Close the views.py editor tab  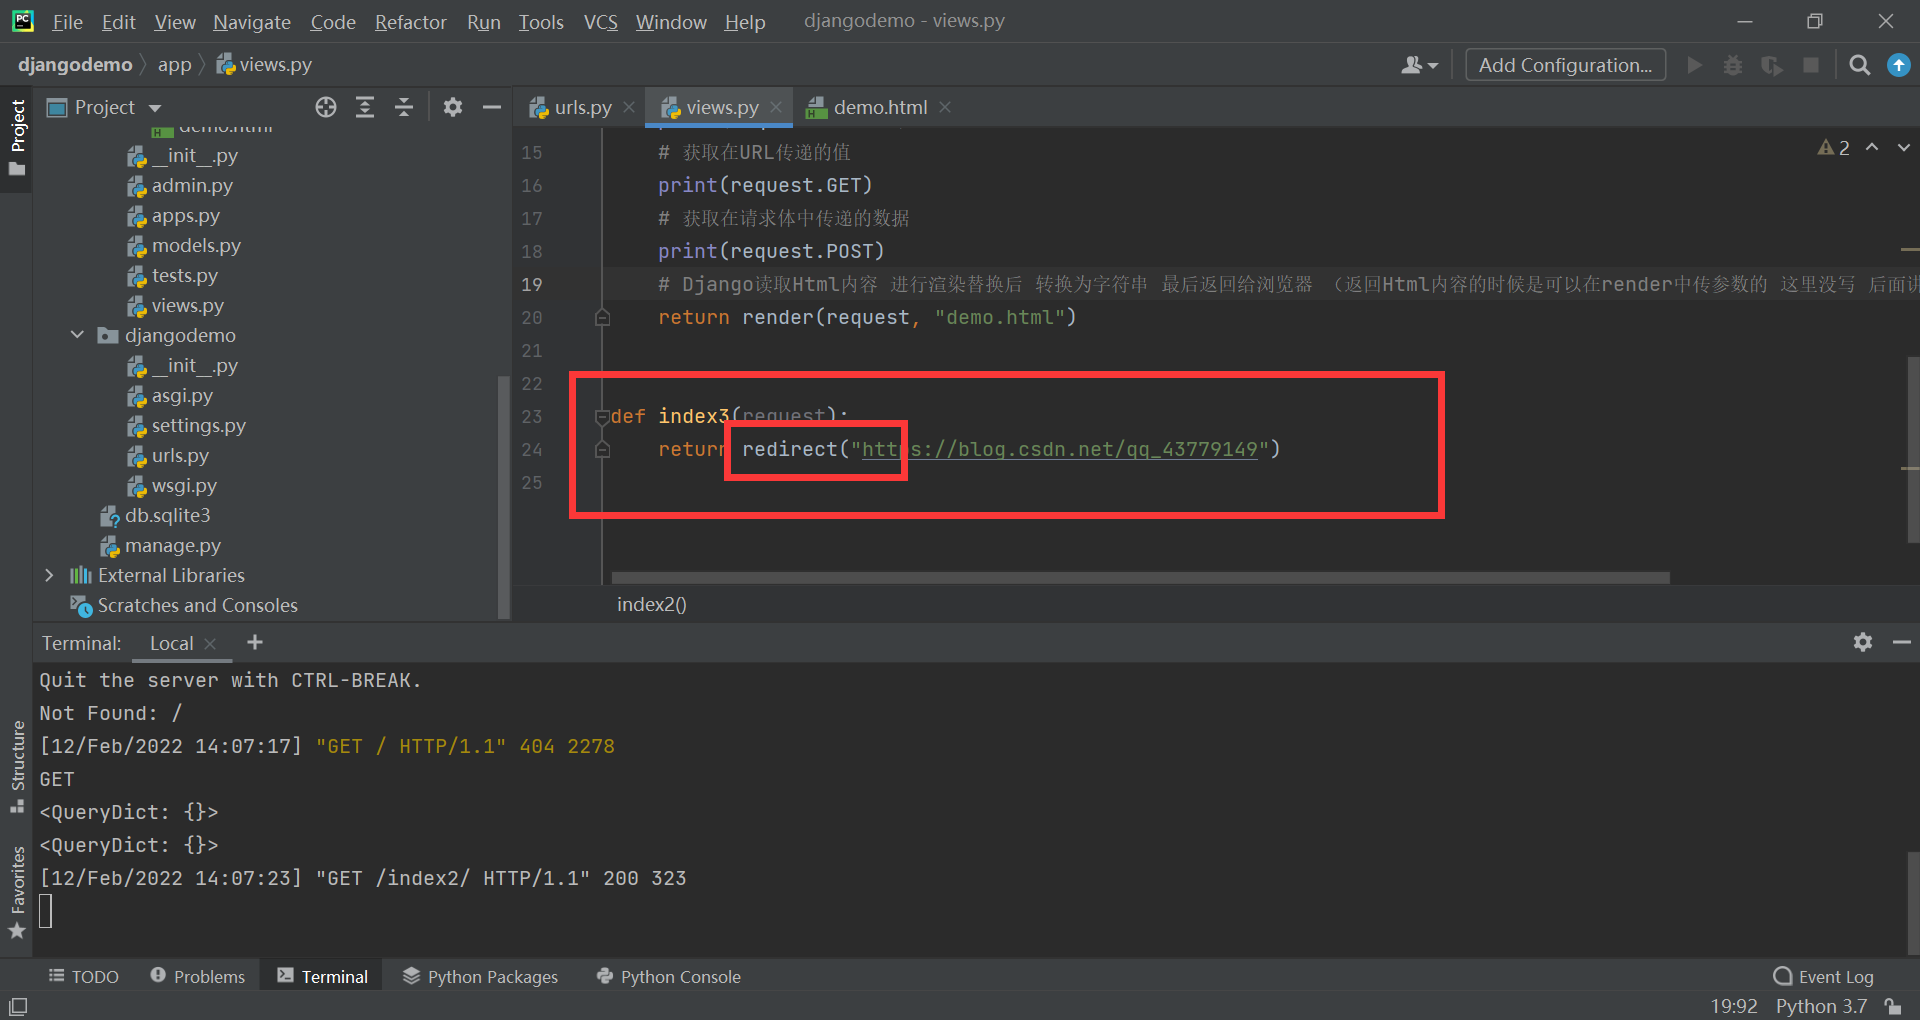pos(776,107)
